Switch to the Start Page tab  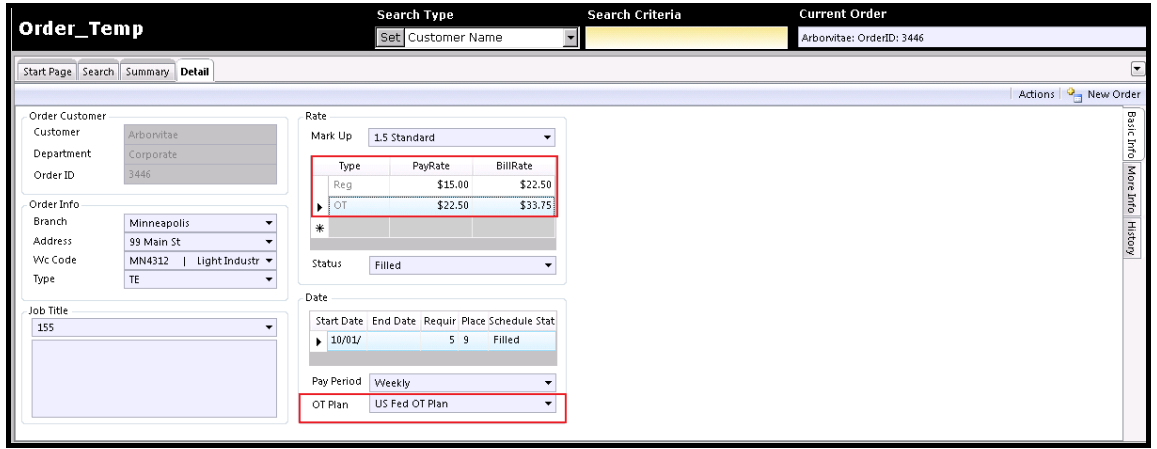(x=48, y=72)
